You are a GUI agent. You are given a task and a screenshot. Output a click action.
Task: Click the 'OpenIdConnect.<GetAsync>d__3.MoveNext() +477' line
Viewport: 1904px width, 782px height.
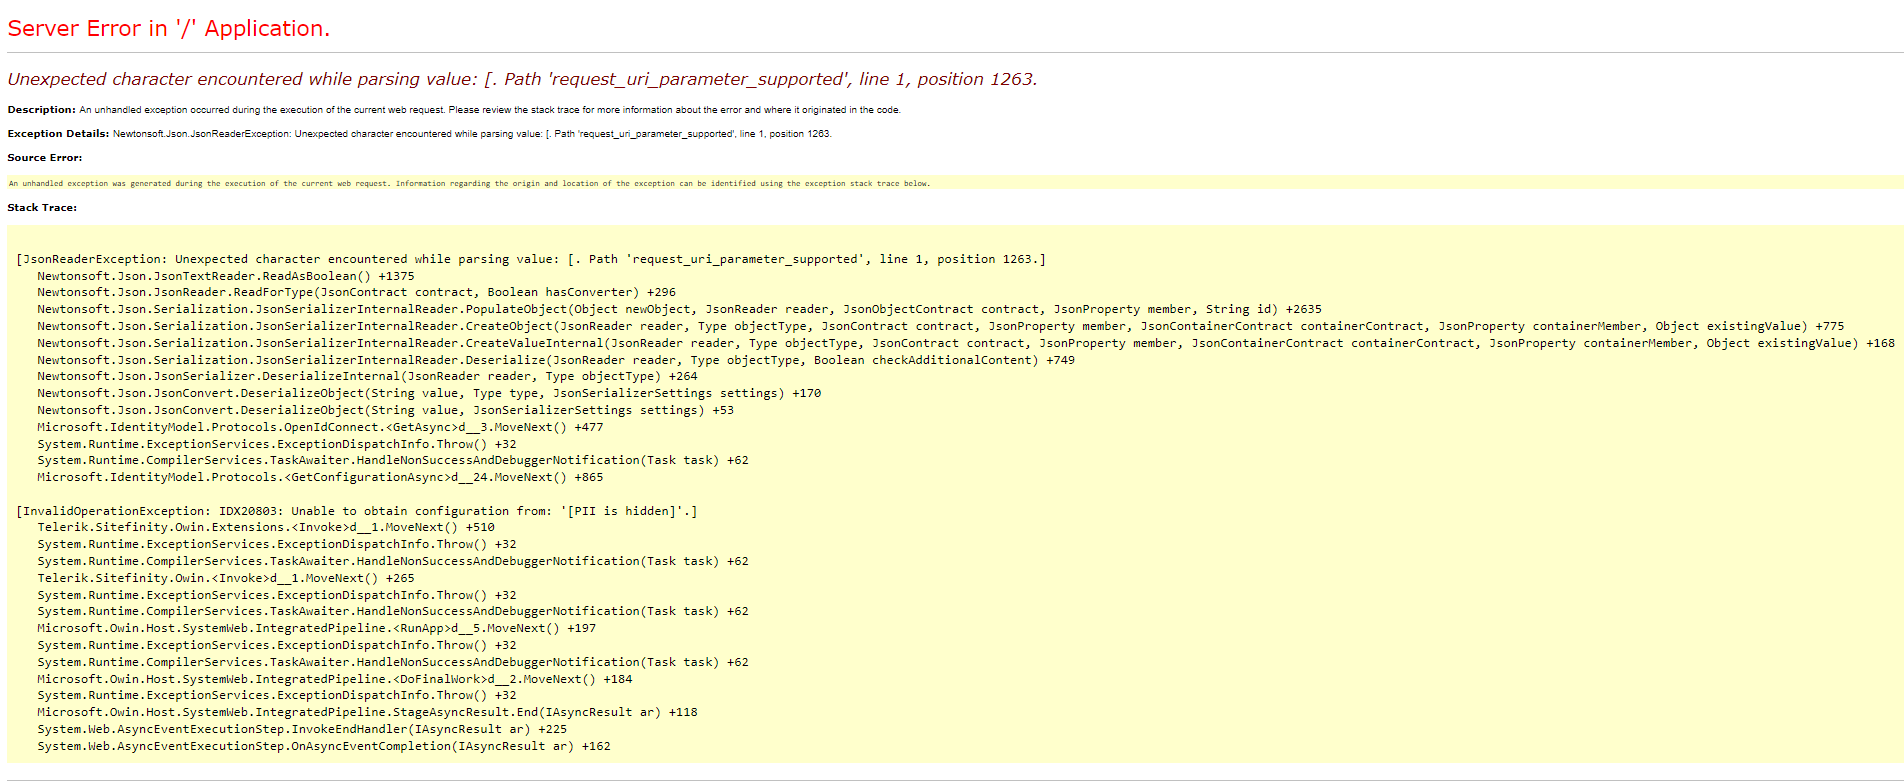click(x=320, y=427)
